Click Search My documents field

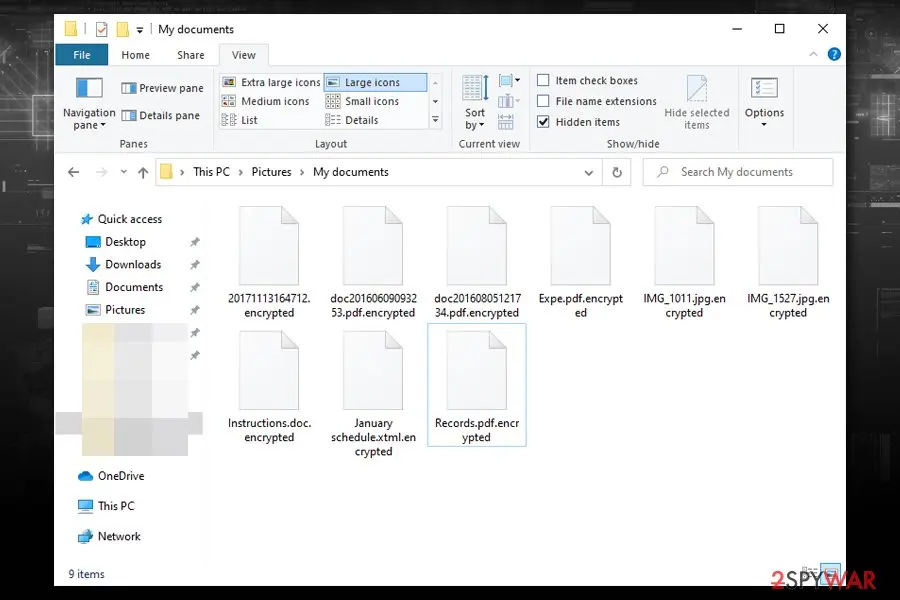738,172
